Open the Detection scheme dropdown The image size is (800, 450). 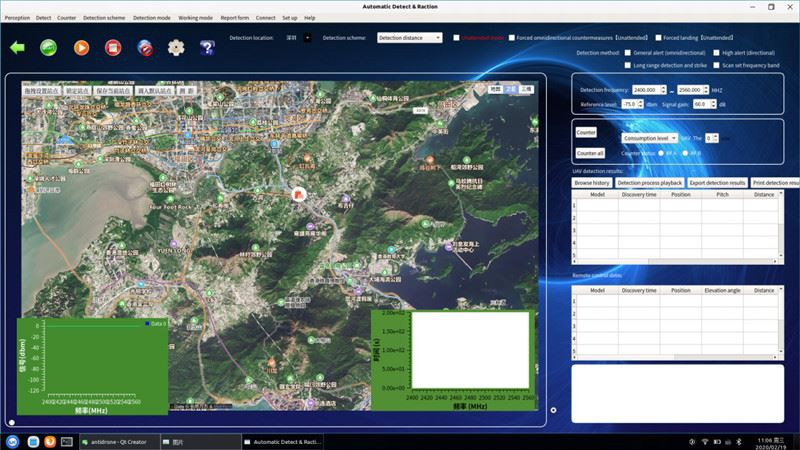point(409,38)
